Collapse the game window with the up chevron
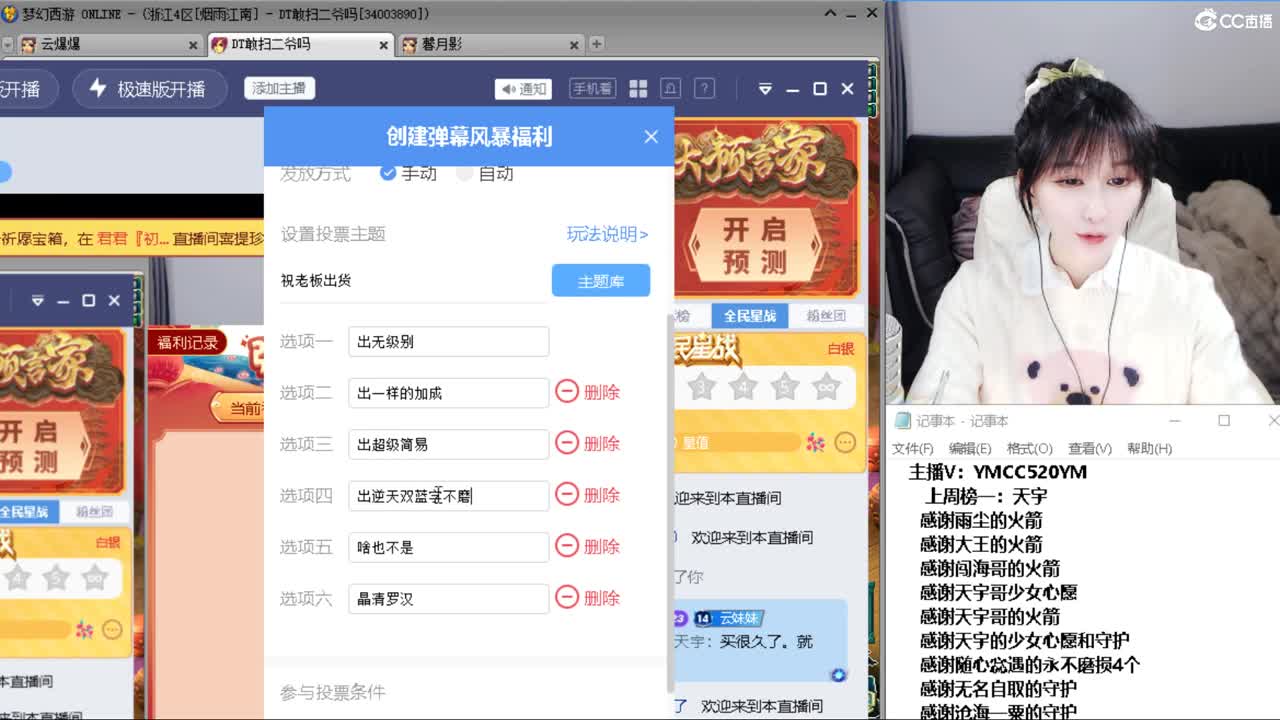Viewport: 1280px width, 720px height. (x=831, y=13)
